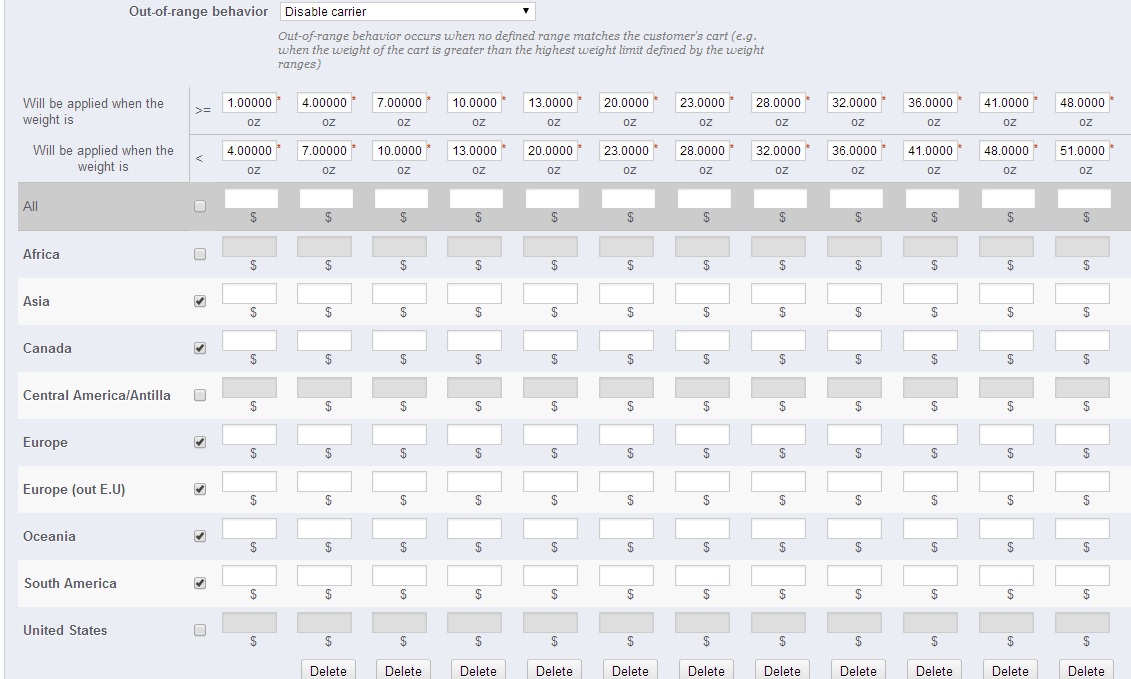Viewport: 1131px width, 679px height.
Task: Click Europe price field in 7.00000 oz column
Action: point(400,434)
